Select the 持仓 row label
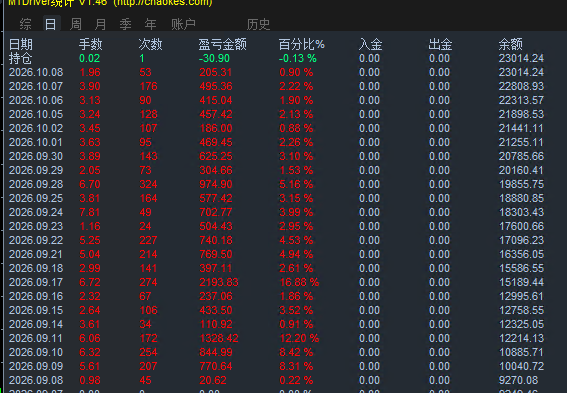The height and width of the screenshot is (393, 567). (21, 58)
